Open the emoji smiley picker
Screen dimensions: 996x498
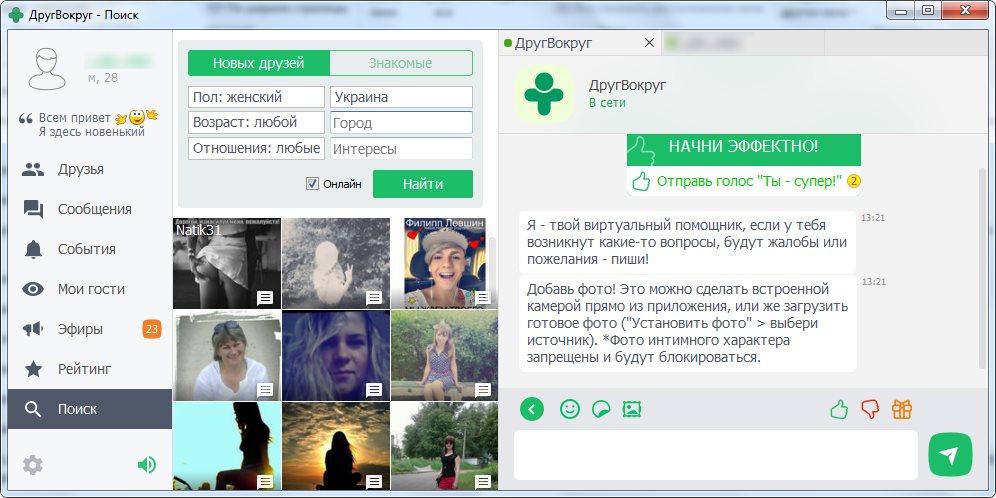point(570,409)
